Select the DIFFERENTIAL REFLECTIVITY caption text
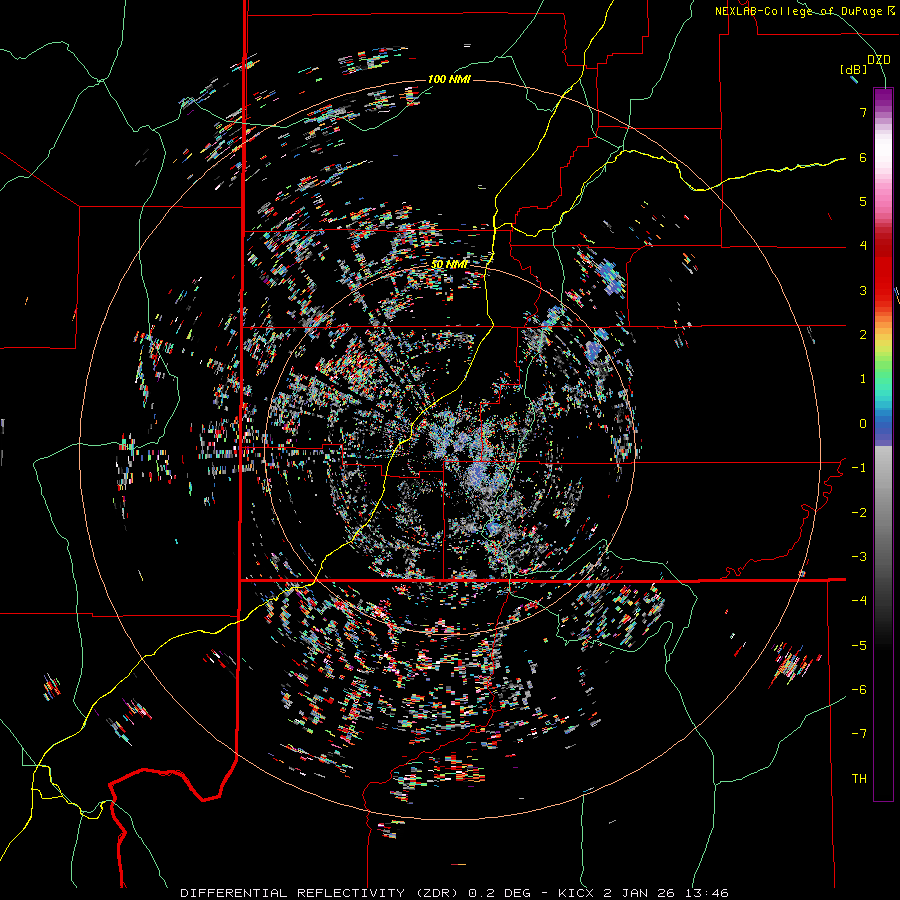The width and height of the screenshot is (900, 900). pos(292,893)
